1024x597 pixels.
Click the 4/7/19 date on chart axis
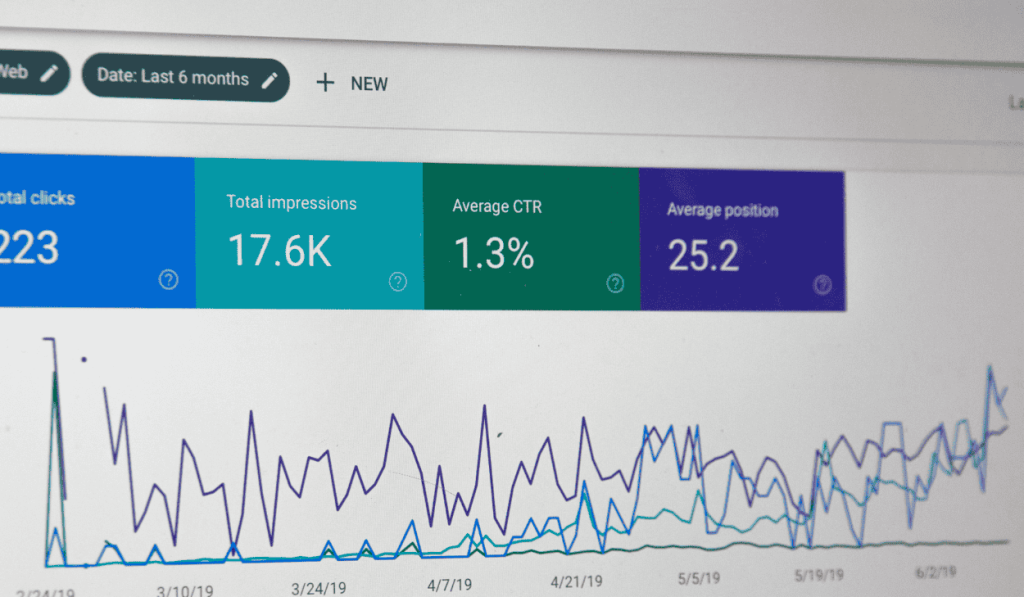pos(450,583)
